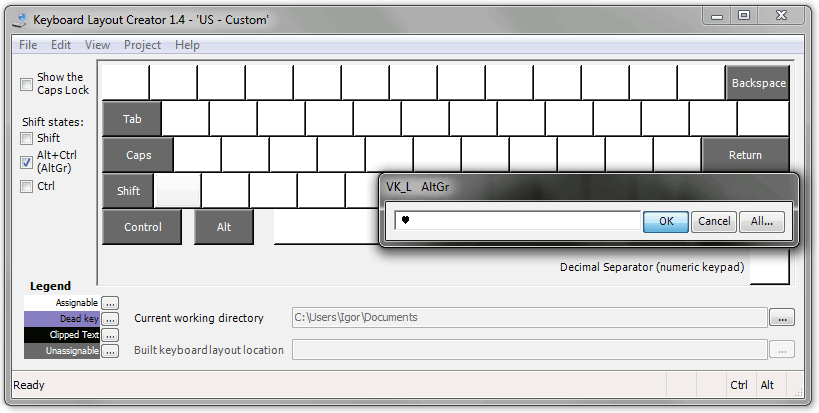Click the highlighted key next to Shift

178,191
